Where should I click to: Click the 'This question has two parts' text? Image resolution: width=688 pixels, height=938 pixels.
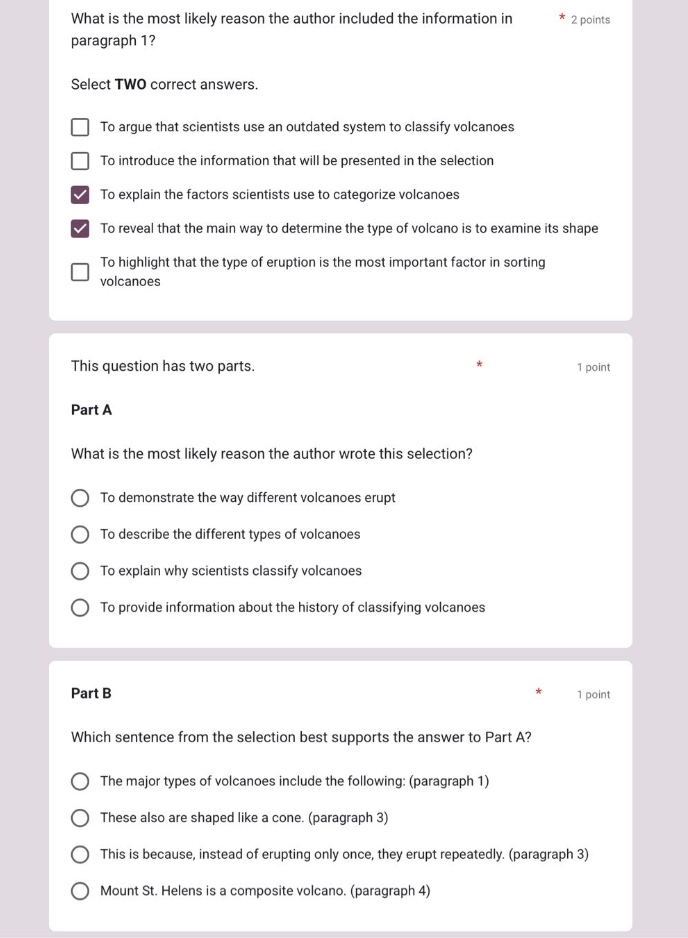point(163,366)
